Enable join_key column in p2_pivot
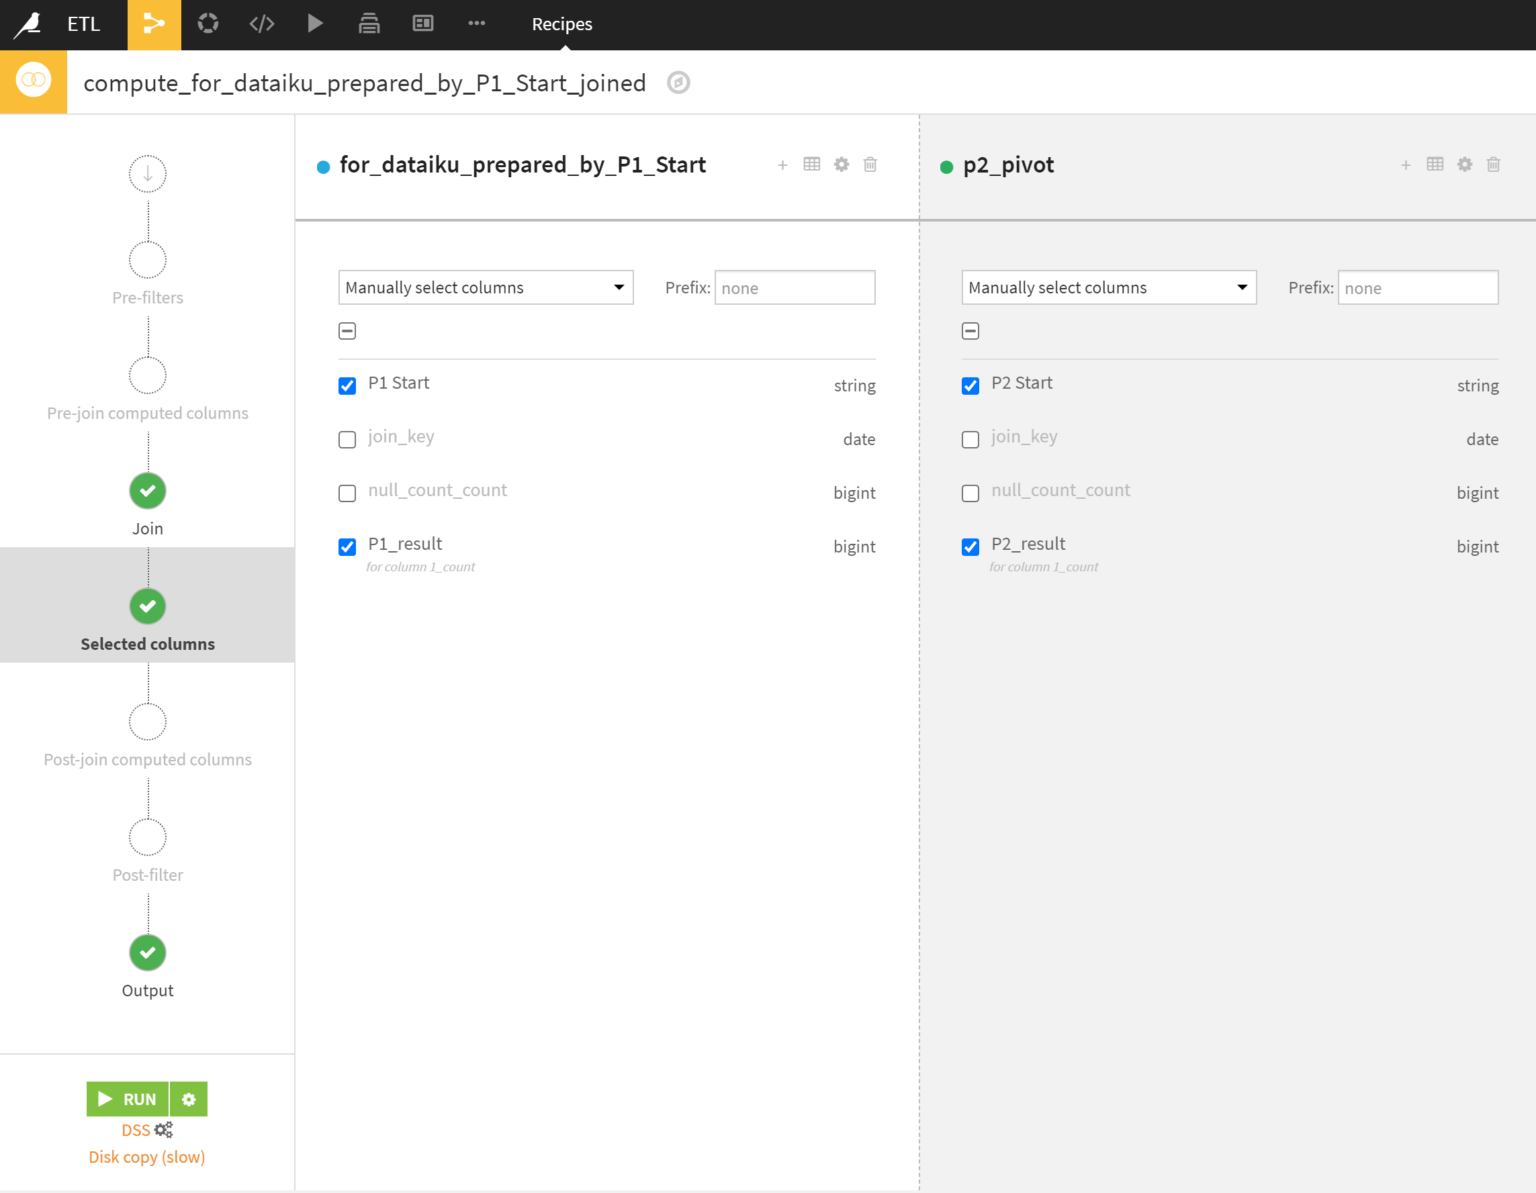Viewport: 1536px width, 1193px height. [x=970, y=440]
